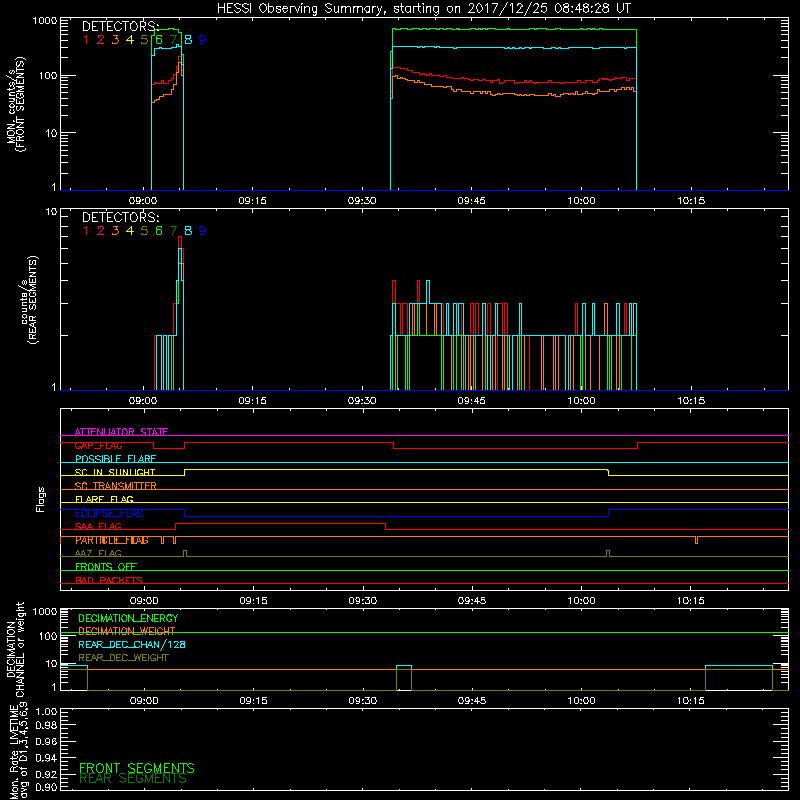Click the REAR_DEC_WEIGHT legend label
This screenshot has height=800, width=800.
tap(123, 658)
